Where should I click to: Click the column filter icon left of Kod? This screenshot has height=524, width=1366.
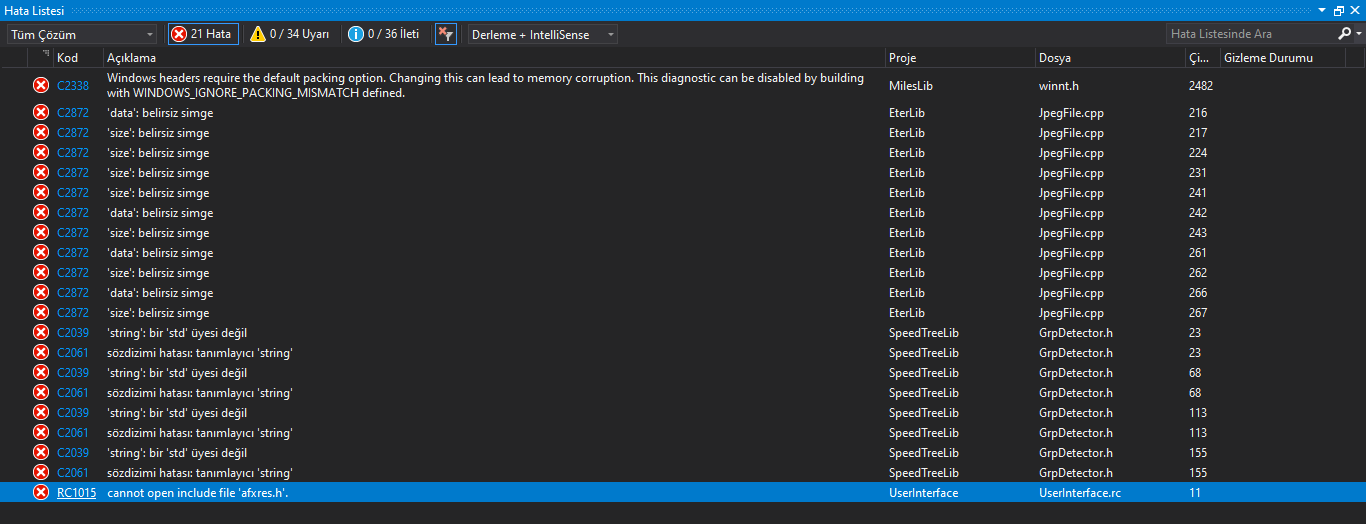[44, 55]
